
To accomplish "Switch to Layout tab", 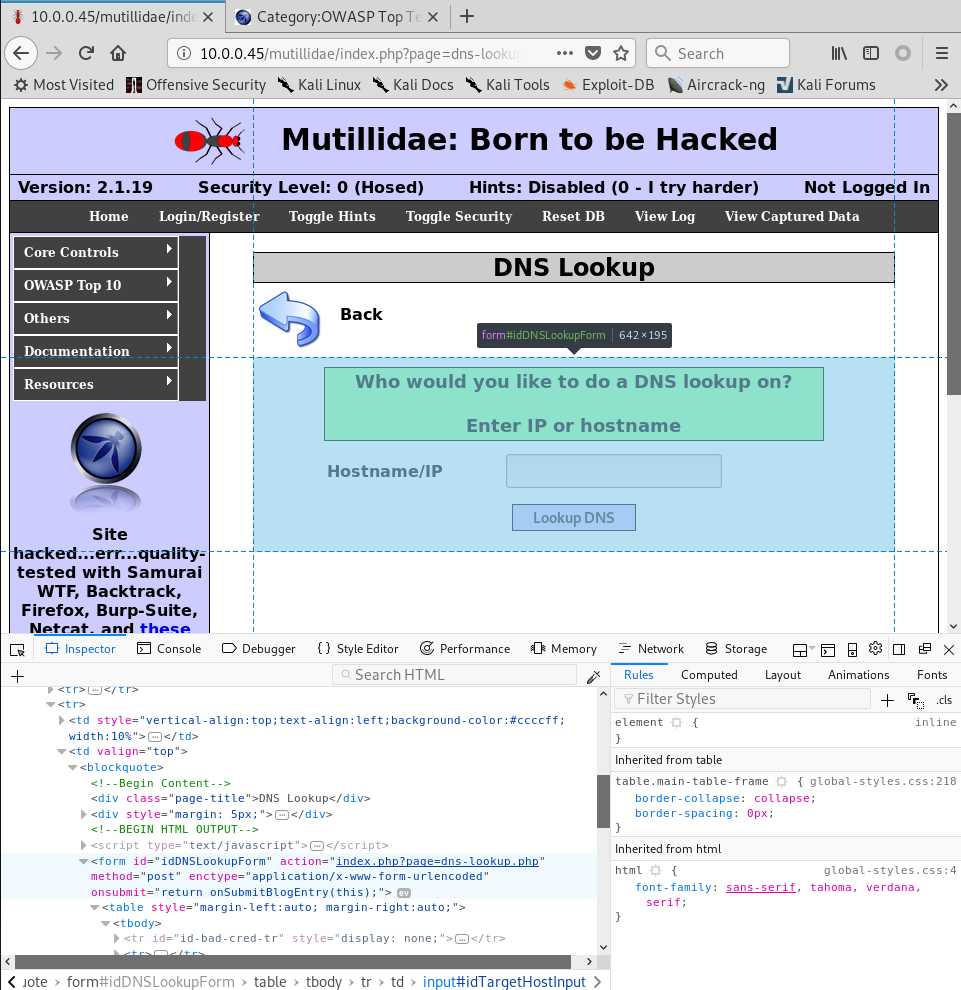I will click(782, 674).
